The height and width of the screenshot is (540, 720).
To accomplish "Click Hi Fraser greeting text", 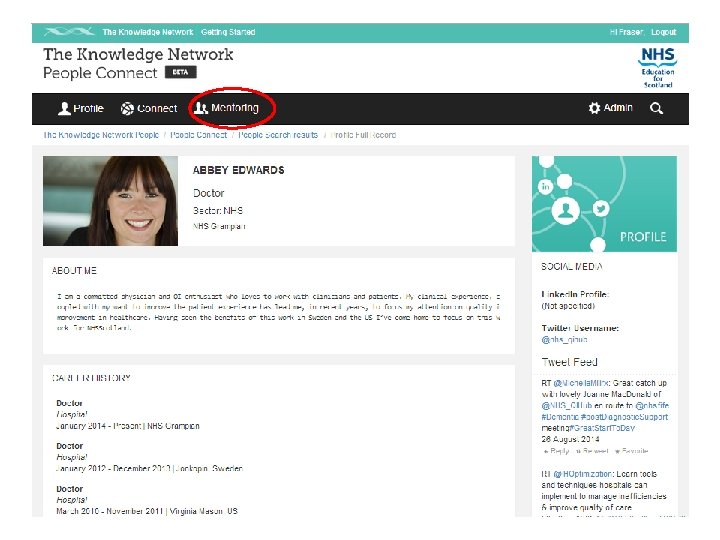I will [627, 32].
